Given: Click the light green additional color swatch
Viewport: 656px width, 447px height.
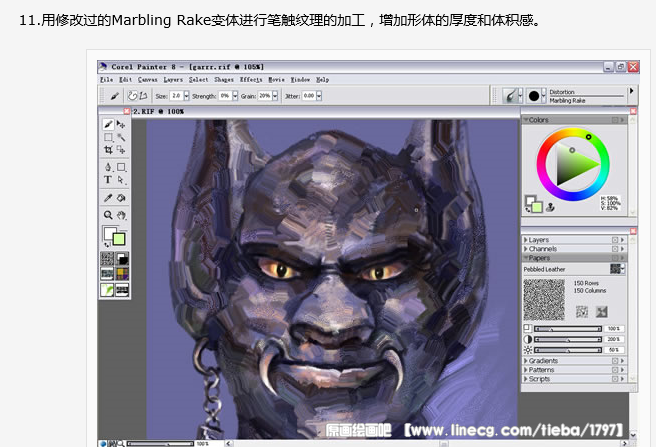Looking at the screenshot, I should point(537,206).
